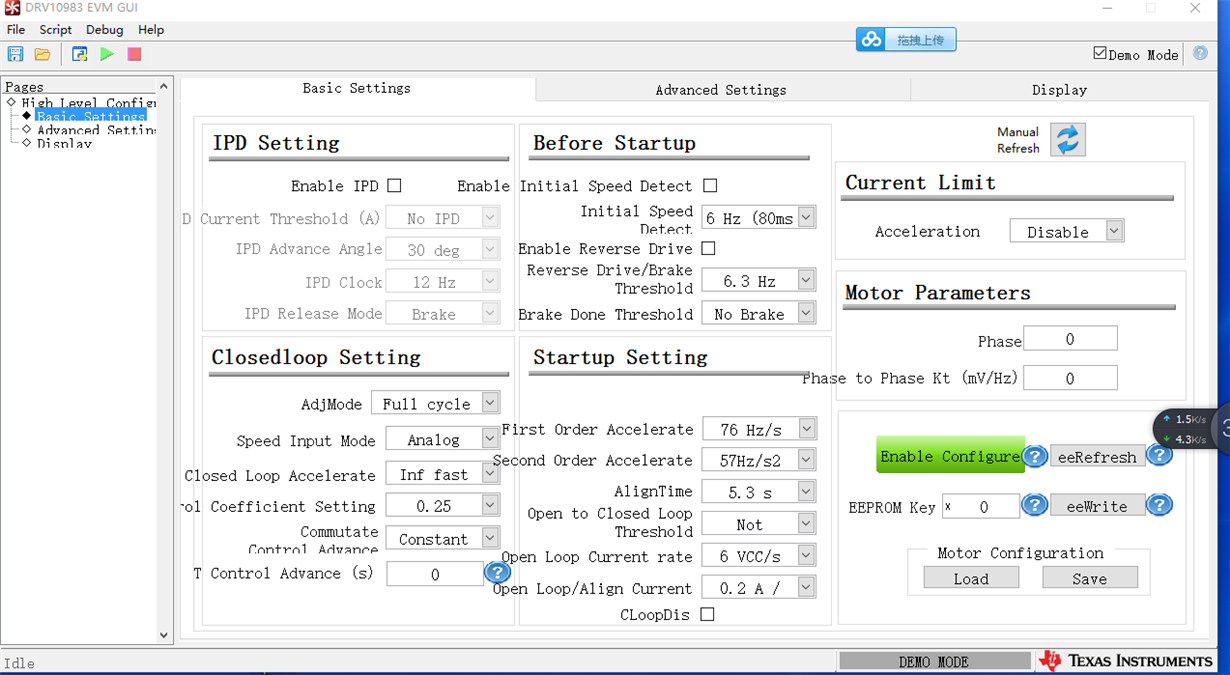Select High Level Config tree node
The width and height of the screenshot is (1230, 675).
point(88,102)
